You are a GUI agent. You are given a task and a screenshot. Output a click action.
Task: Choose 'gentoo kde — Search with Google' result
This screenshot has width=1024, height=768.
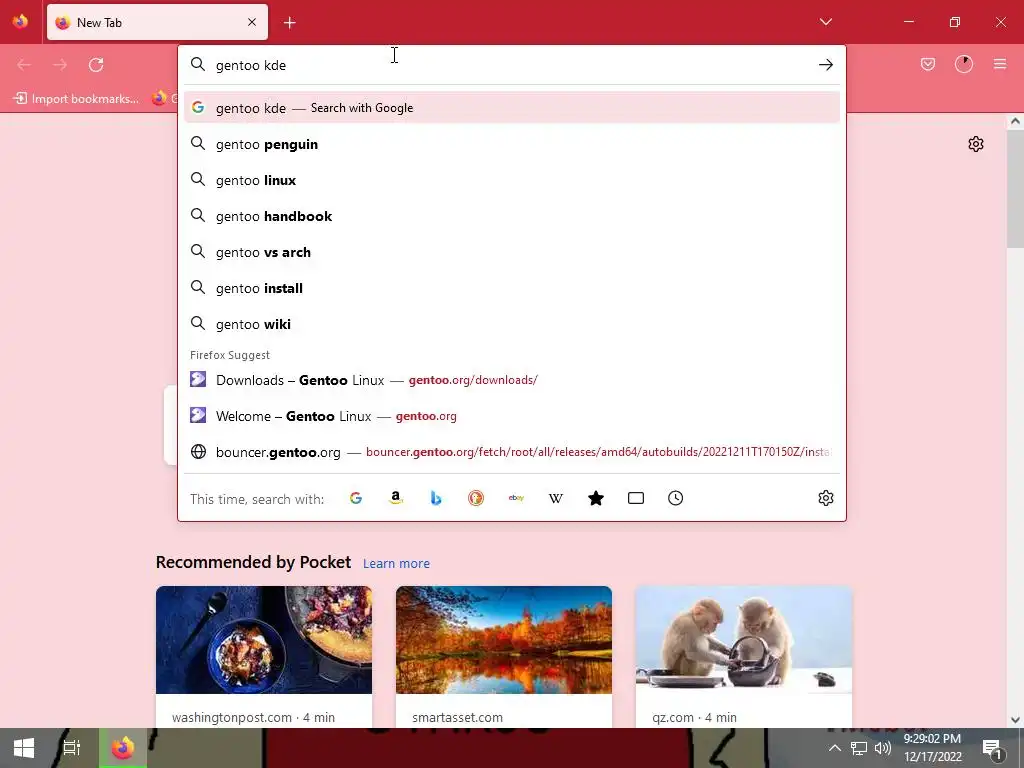511,108
